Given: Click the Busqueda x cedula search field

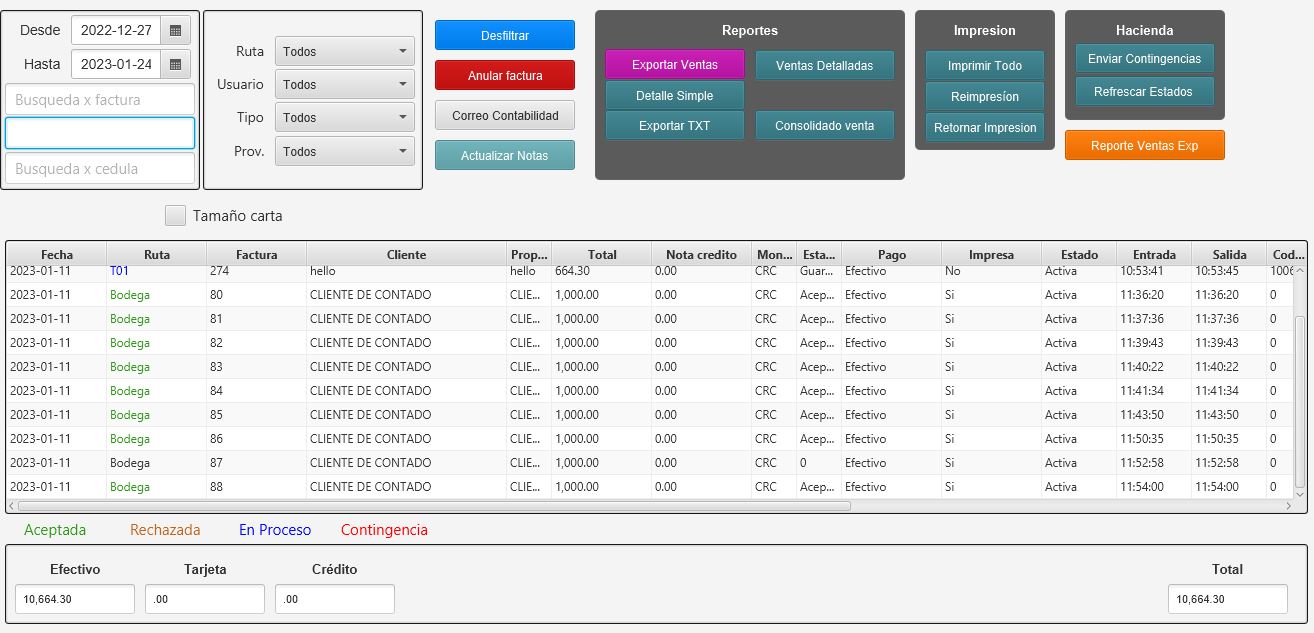Looking at the screenshot, I should click(100, 169).
